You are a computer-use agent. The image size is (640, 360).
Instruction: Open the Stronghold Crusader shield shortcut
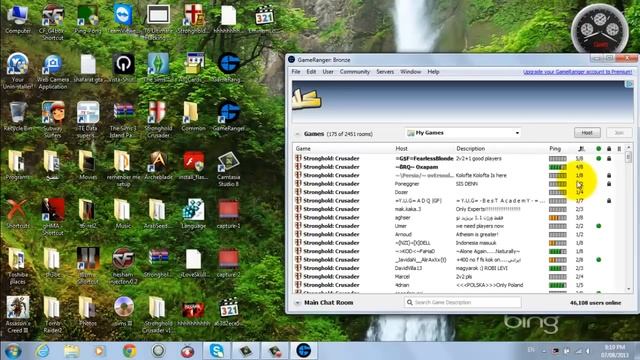click(x=158, y=120)
